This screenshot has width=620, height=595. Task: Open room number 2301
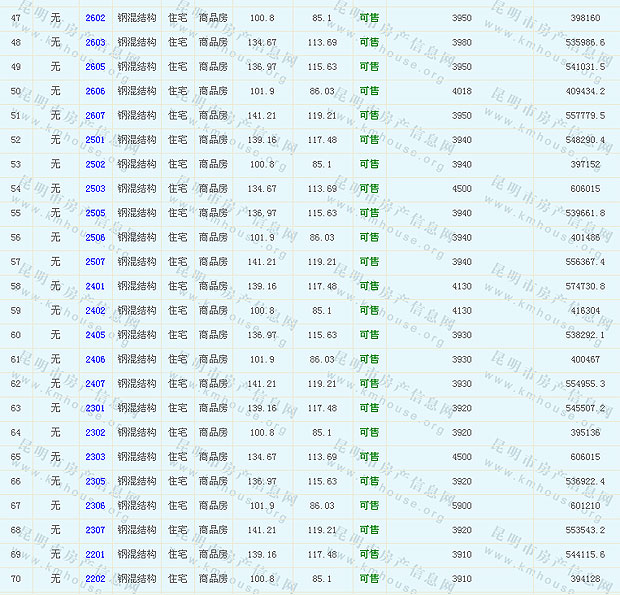click(95, 408)
